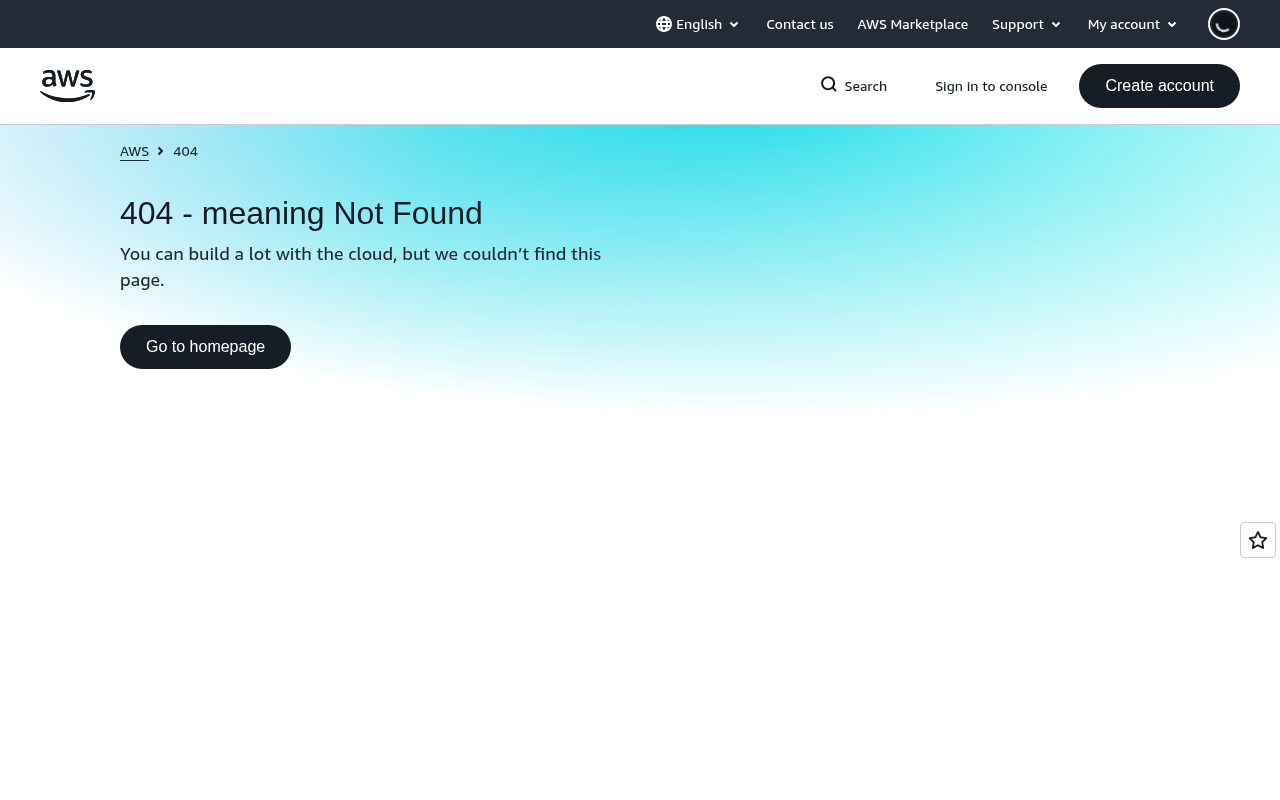Click the 404 breadcrumb text
The height and width of the screenshot is (800, 1280).
(x=185, y=151)
